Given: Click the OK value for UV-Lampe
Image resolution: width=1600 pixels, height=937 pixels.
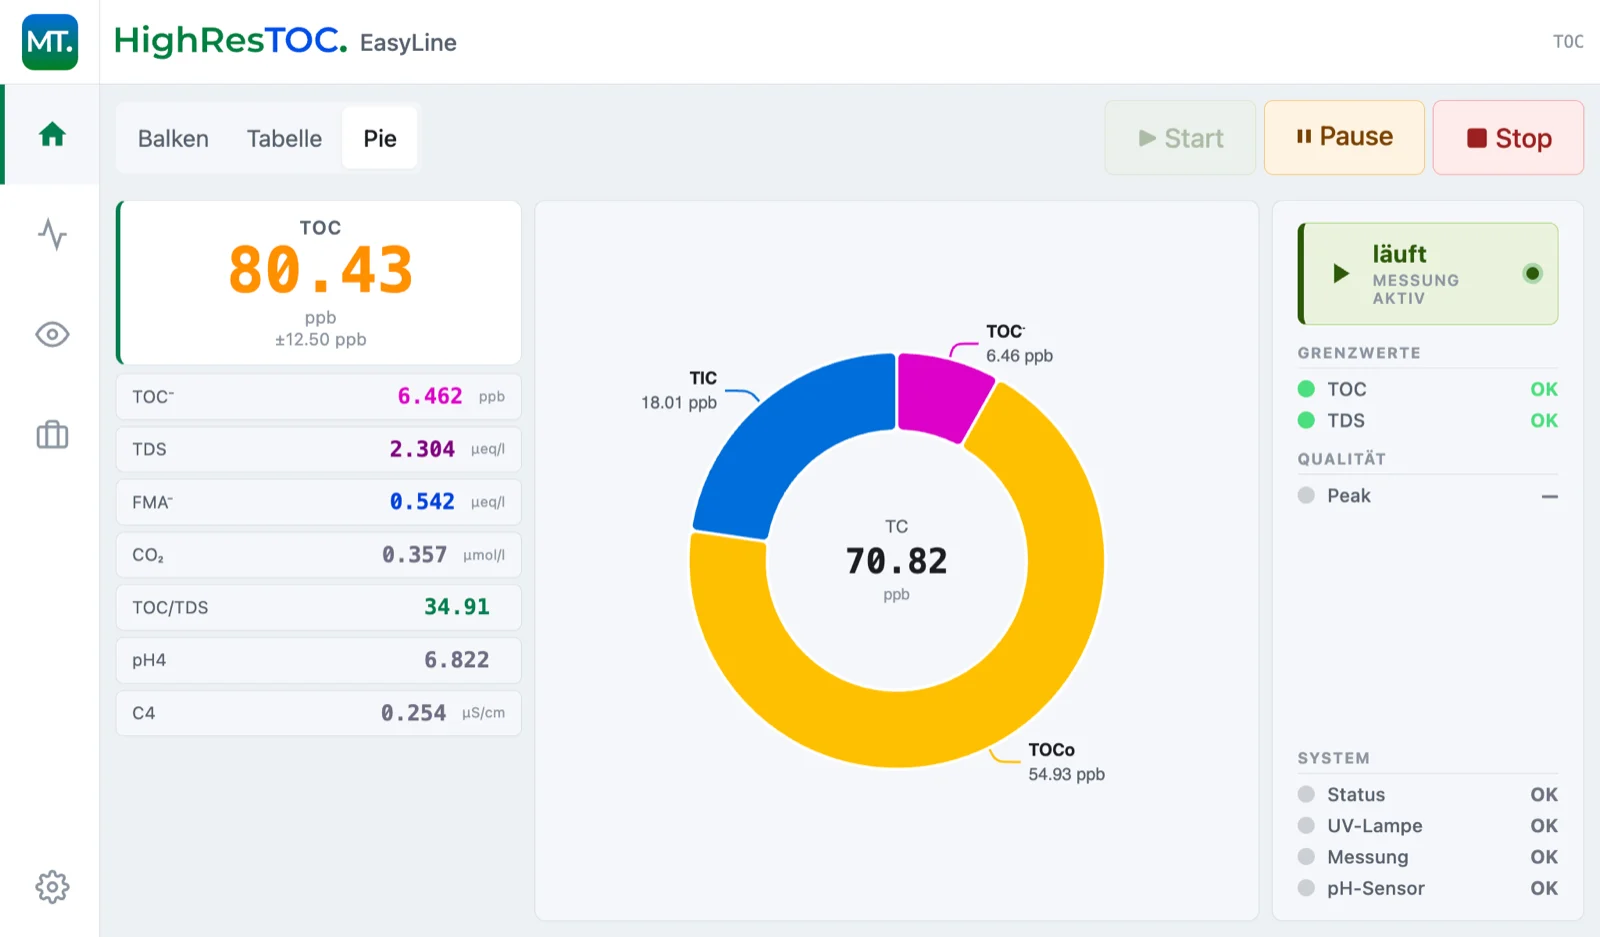Looking at the screenshot, I should 1544,825.
